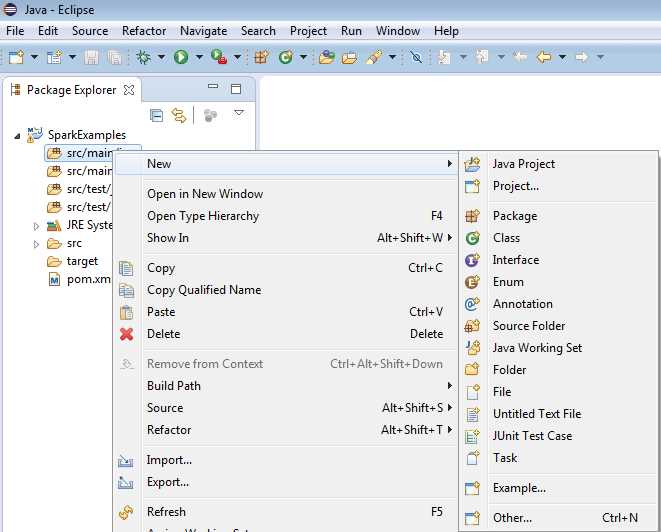Viewport: 661px width, 532px height.
Task: Choose Open Type Hierarchy
Action: [x=287, y=216]
